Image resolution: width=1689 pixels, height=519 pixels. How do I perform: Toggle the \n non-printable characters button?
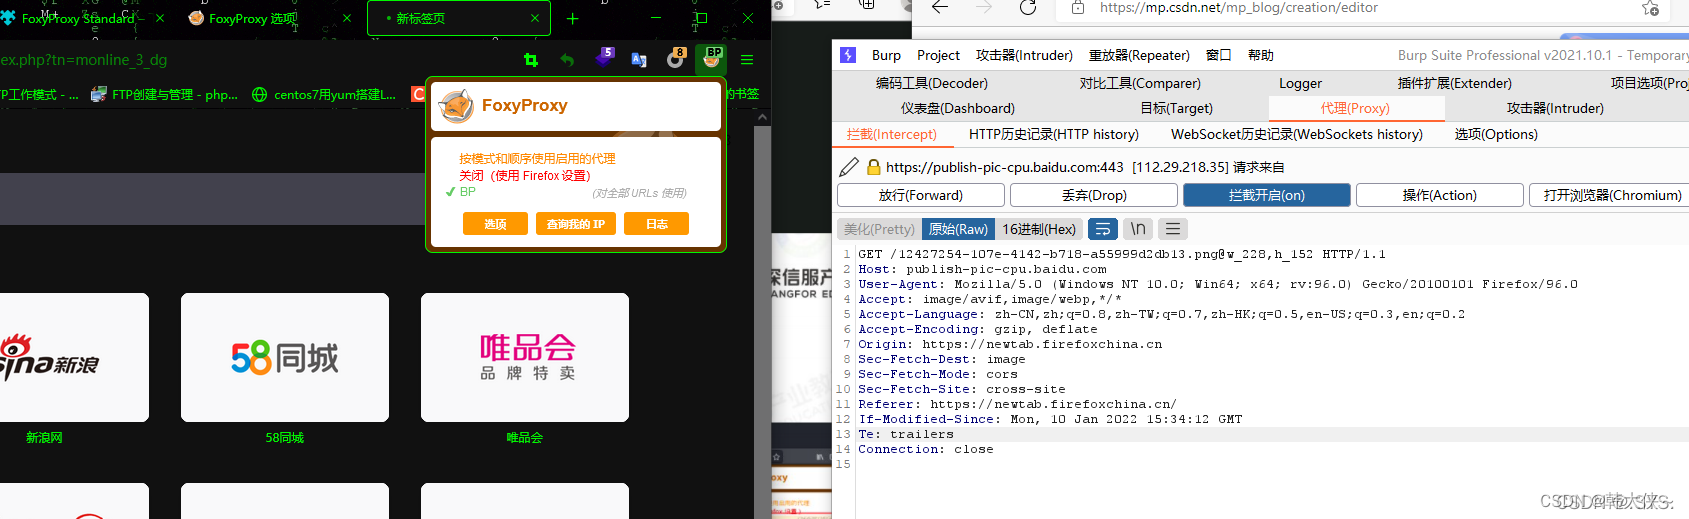pyautogui.click(x=1138, y=229)
